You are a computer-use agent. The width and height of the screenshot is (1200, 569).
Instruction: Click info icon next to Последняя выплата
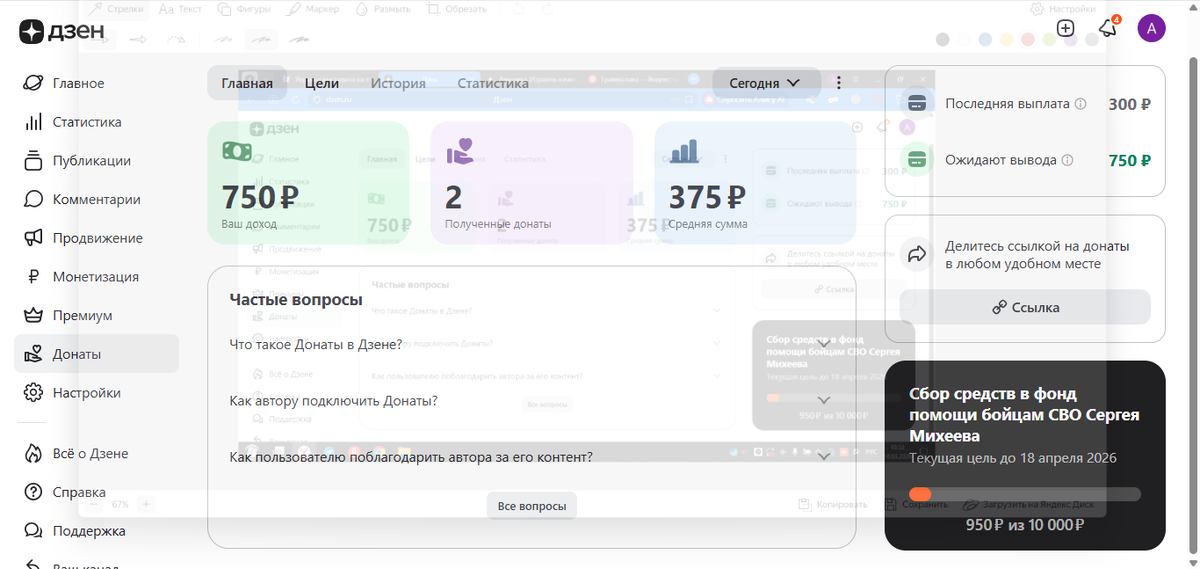pos(1080,104)
